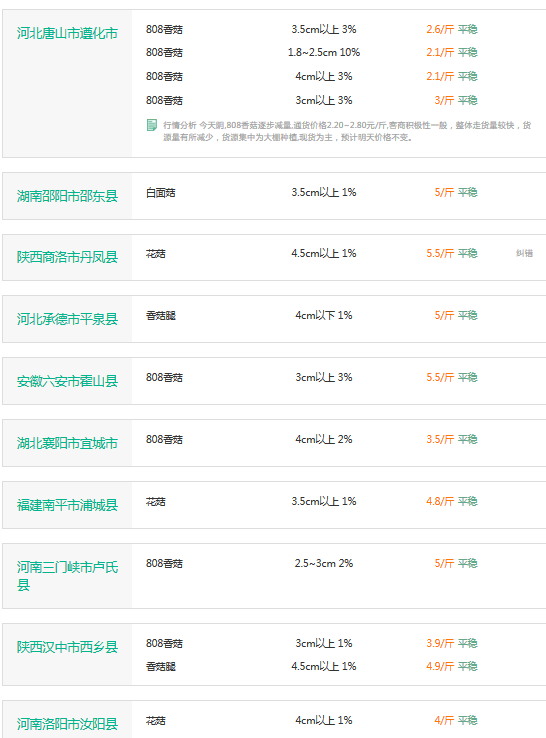The width and height of the screenshot is (546, 738).
Task: Click the 2.6/斤 price in 遵化市
Action: point(440,30)
